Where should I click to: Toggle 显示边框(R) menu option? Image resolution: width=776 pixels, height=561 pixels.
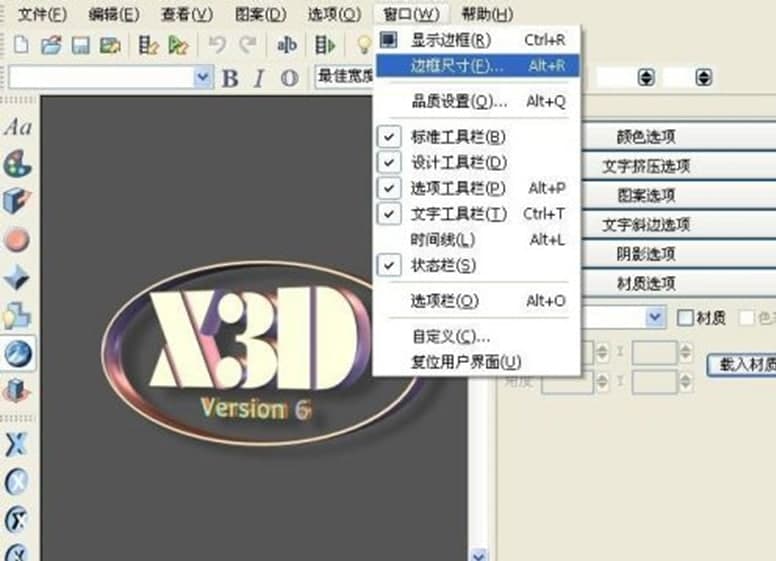[476, 40]
